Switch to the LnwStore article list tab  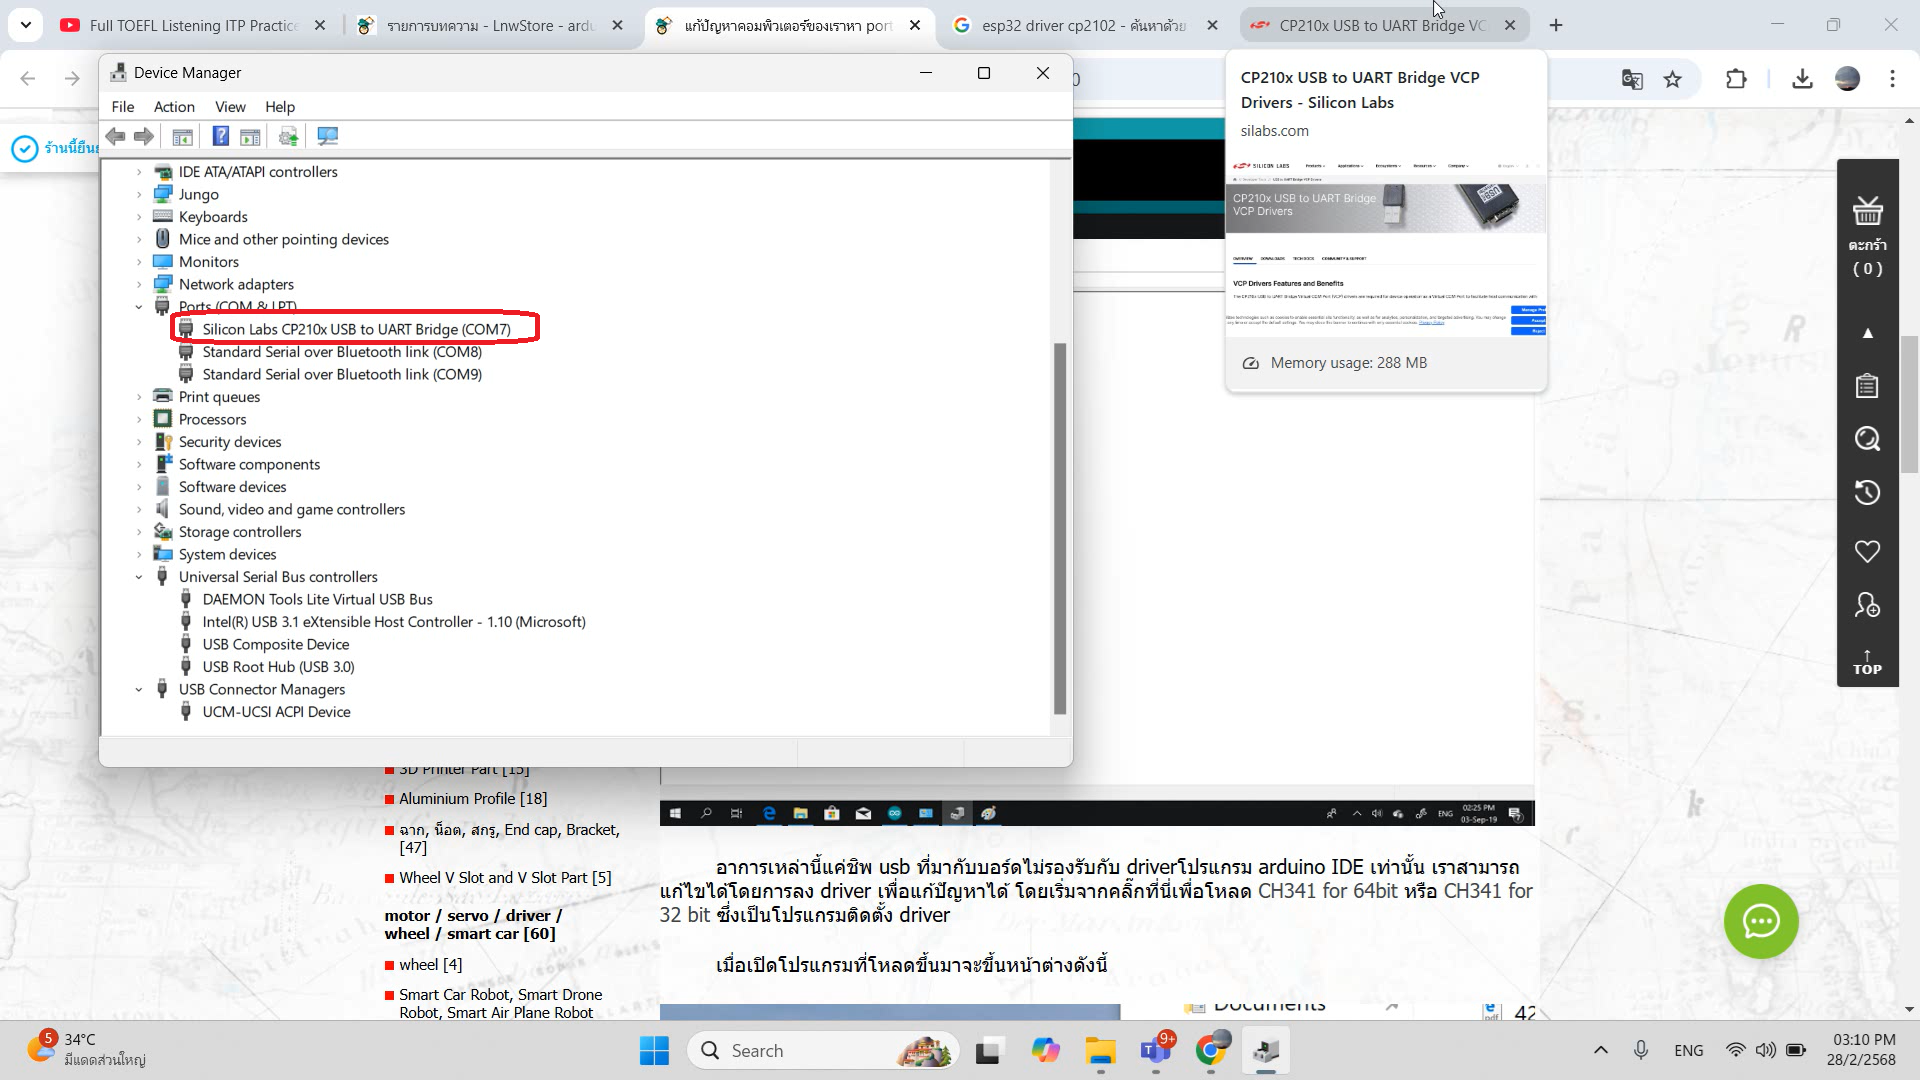[490, 25]
